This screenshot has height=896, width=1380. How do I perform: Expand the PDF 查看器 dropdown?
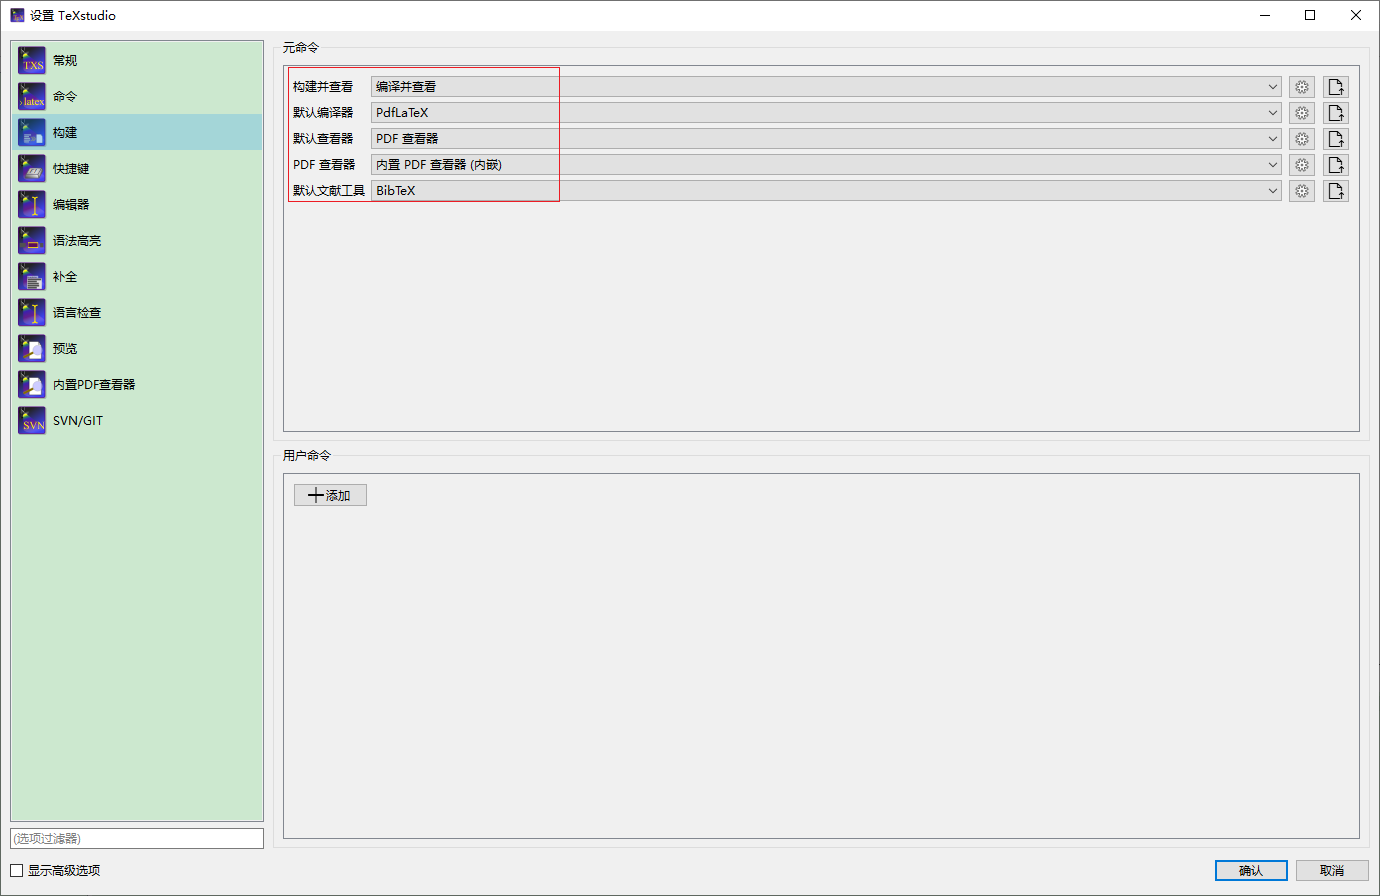click(826, 165)
